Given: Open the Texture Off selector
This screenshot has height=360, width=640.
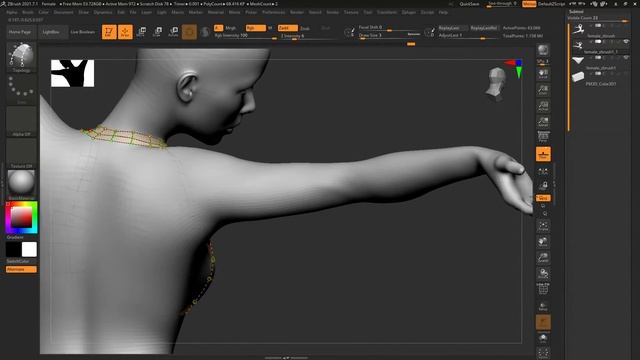Looking at the screenshot, I should coord(21,153).
